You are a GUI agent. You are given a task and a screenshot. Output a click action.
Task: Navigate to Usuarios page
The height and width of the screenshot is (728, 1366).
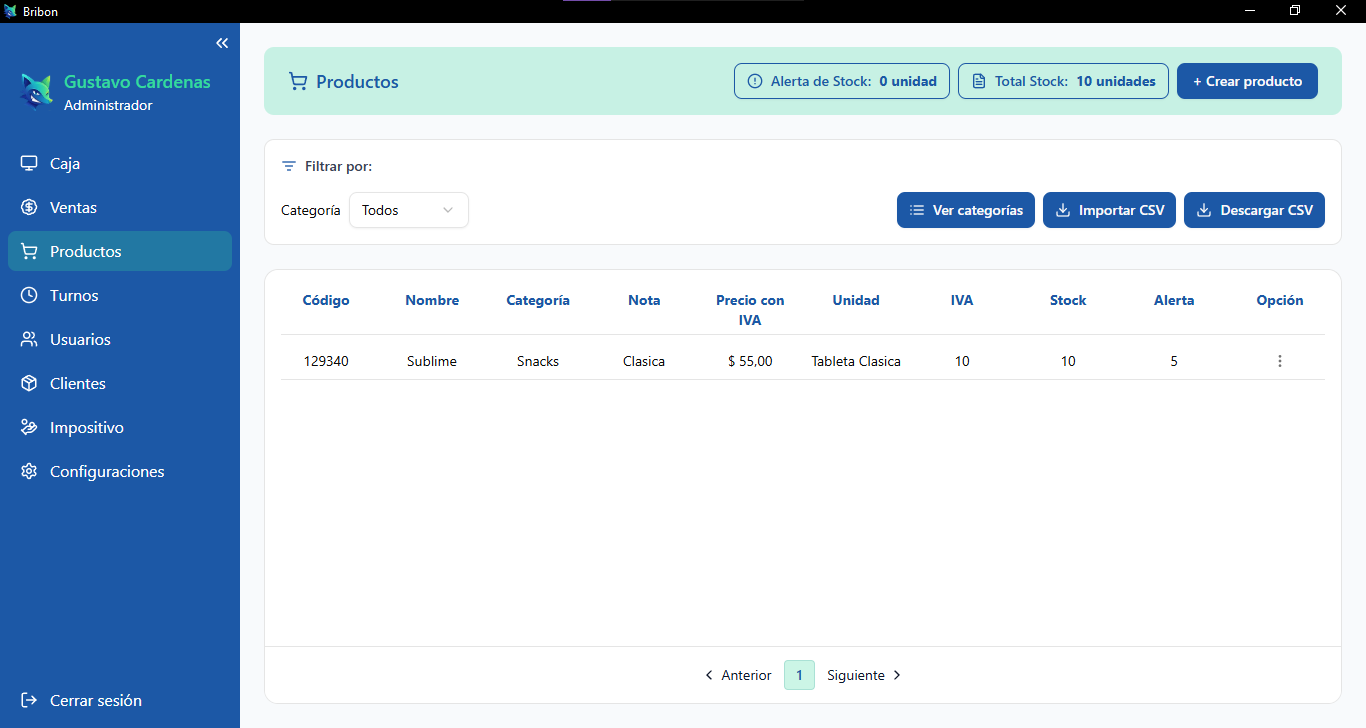[x=80, y=339]
